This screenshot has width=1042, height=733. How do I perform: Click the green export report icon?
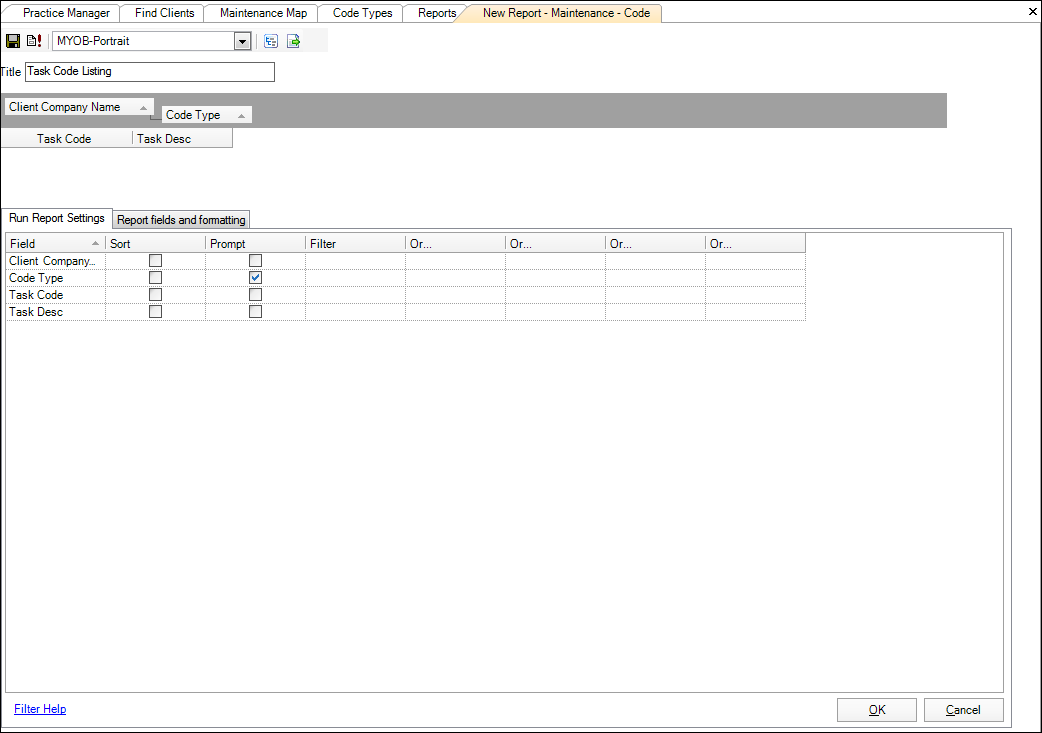point(293,41)
